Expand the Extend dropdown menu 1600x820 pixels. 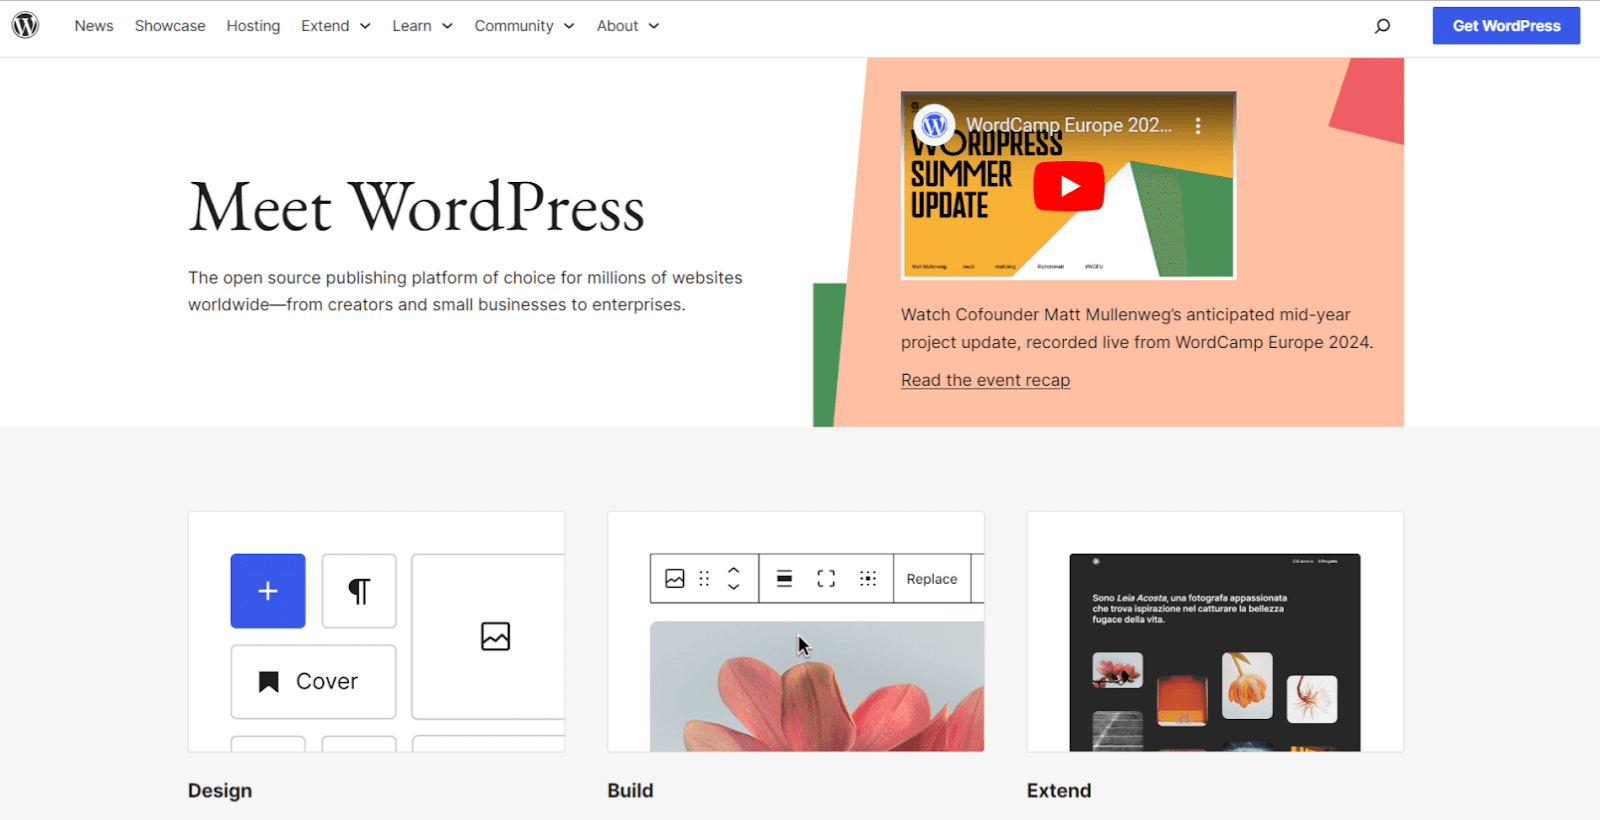(x=336, y=26)
